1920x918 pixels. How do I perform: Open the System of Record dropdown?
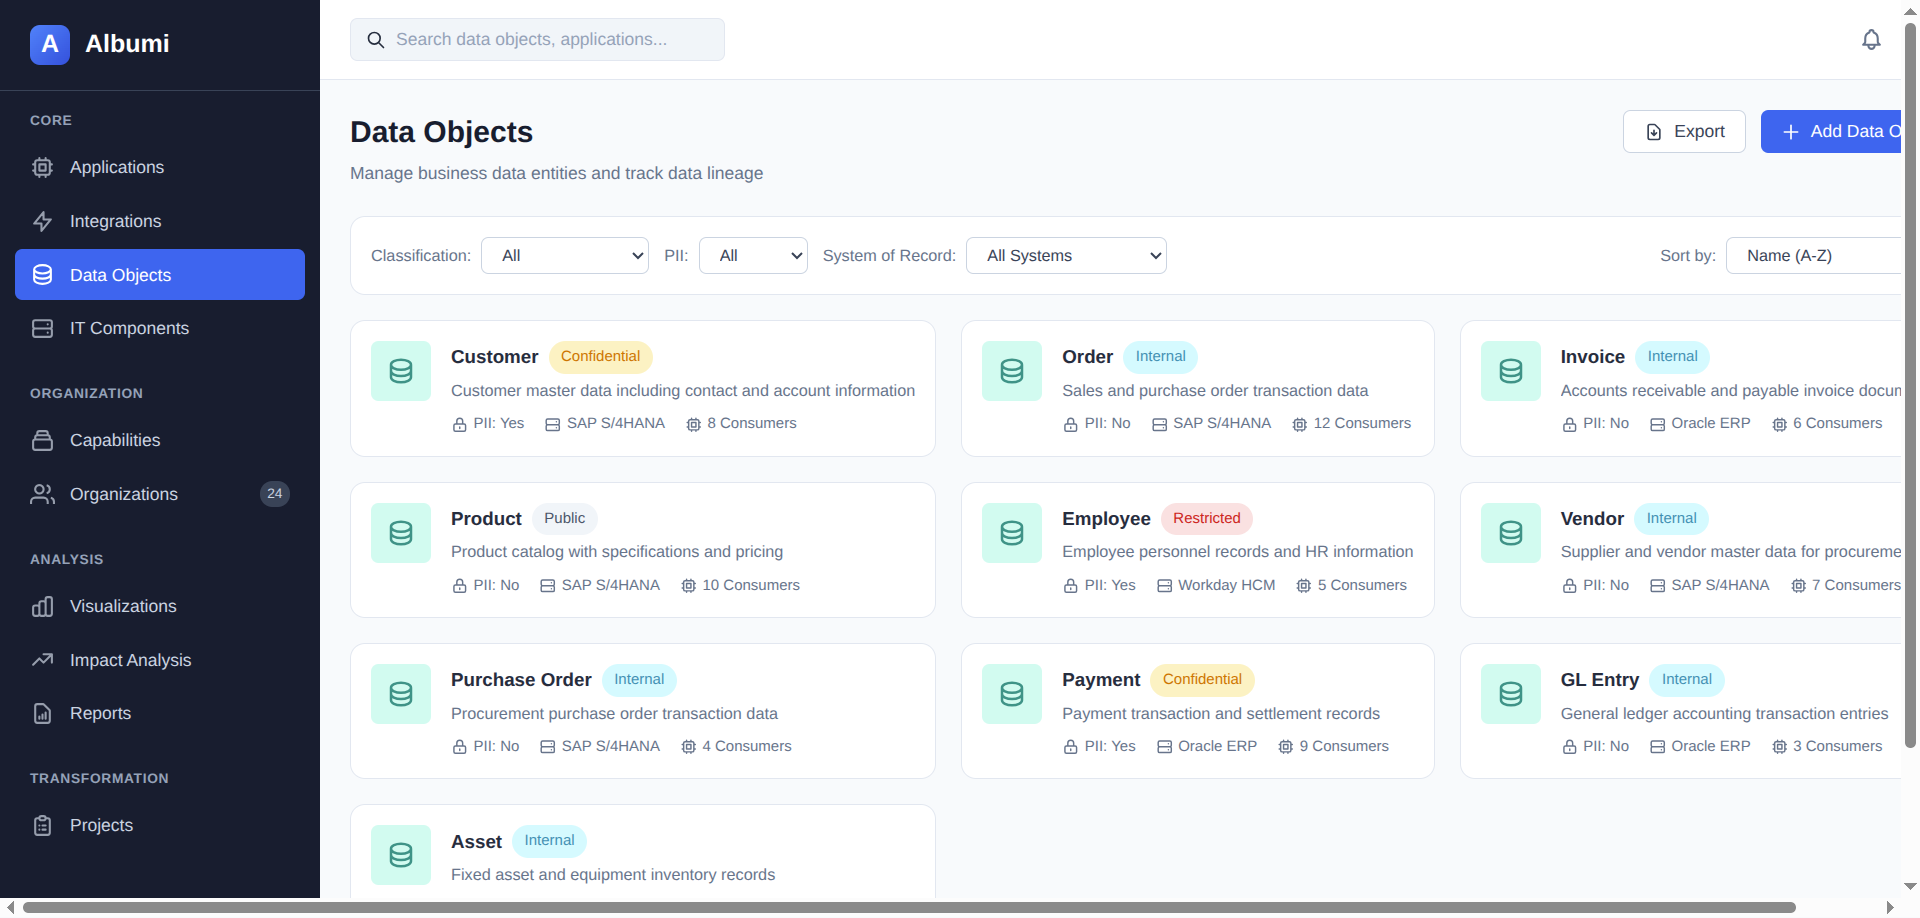(x=1066, y=256)
